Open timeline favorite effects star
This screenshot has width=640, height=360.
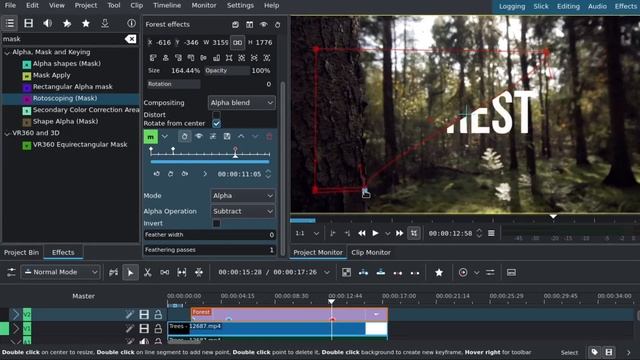(x=439, y=272)
